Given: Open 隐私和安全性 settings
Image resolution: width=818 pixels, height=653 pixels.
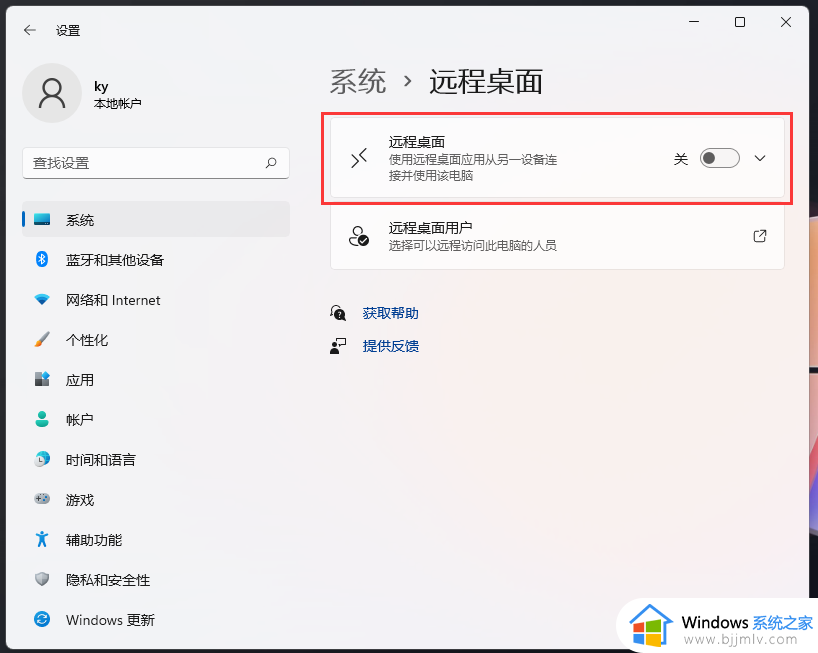Looking at the screenshot, I should pyautogui.click(x=155, y=579).
